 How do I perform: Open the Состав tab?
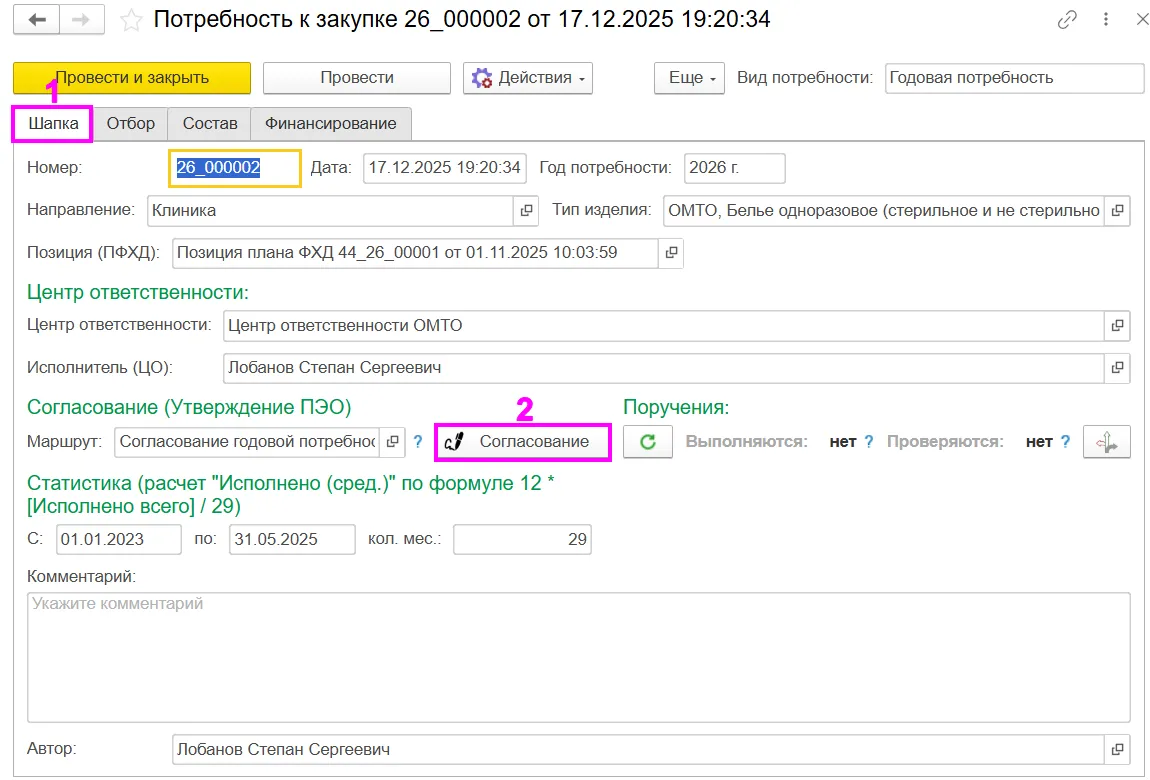point(210,124)
